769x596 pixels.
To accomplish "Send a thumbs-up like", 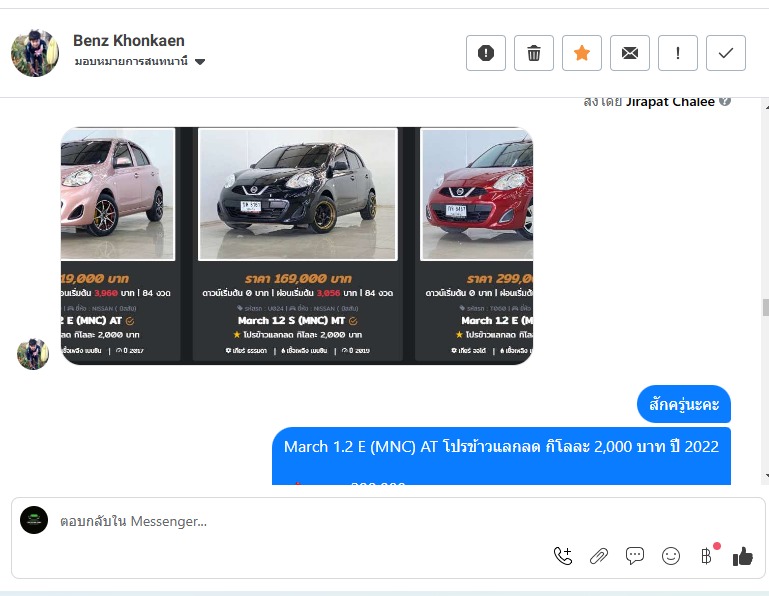I will tap(743, 556).
